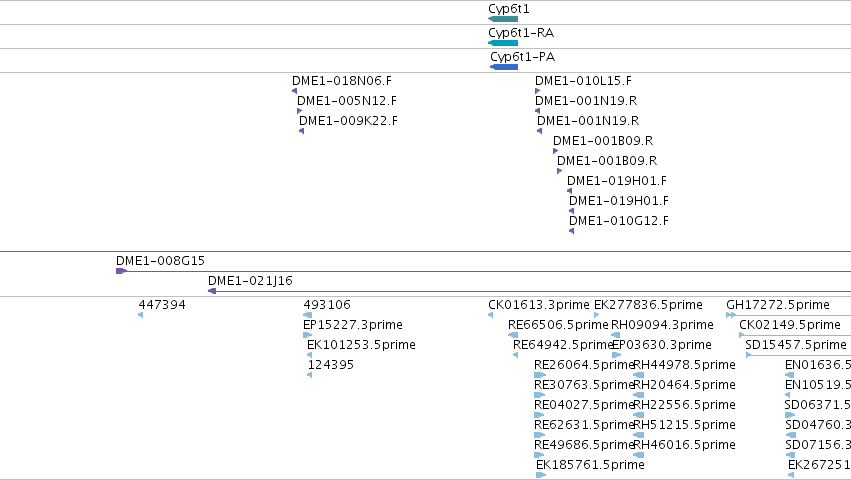
Task: Select the Cyp6t1-RA transcript arrow glyph
Action: point(503,43)
